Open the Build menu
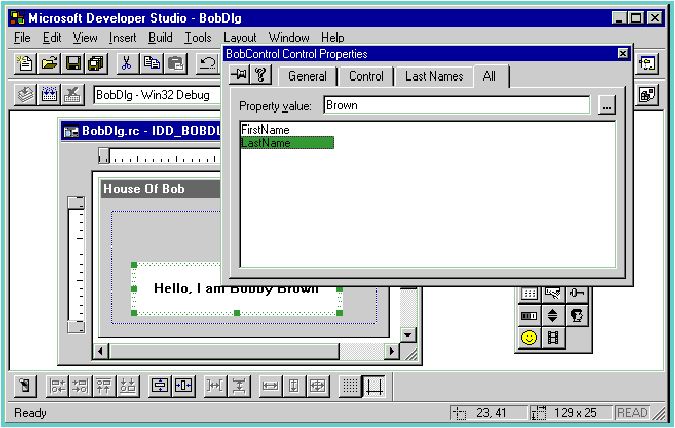This screenshot has height=428, width=675. [160, 37]
